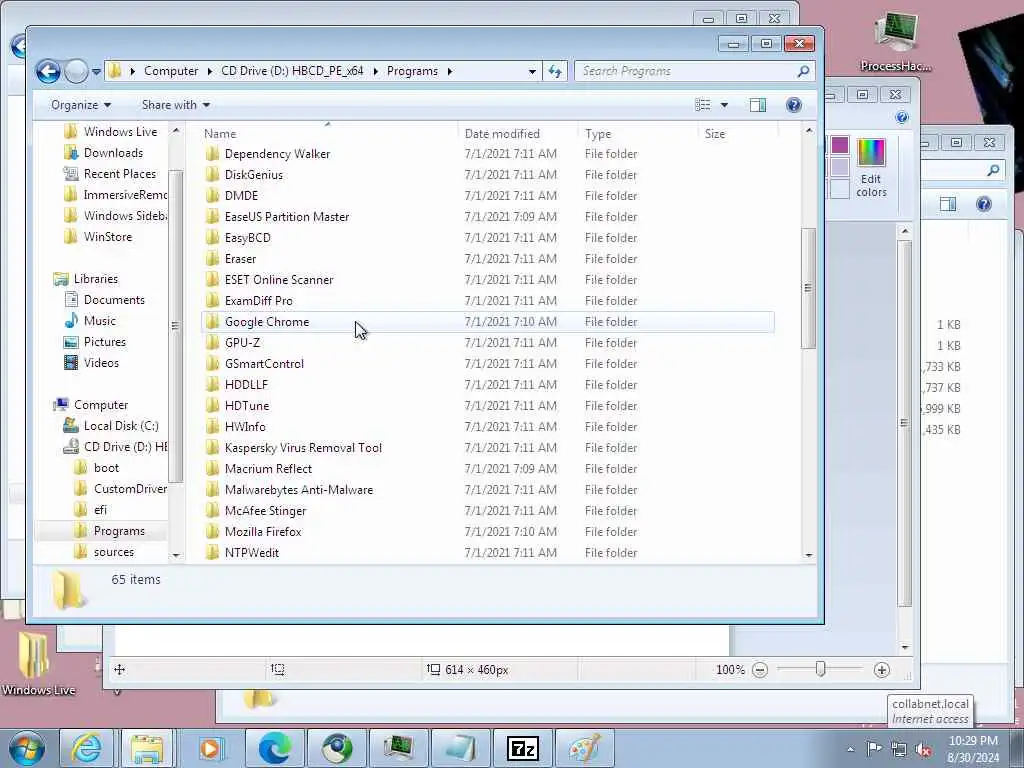Click the Windows Start orb
The height and width of the screenshot is (768, 1024).
[27, 749]
